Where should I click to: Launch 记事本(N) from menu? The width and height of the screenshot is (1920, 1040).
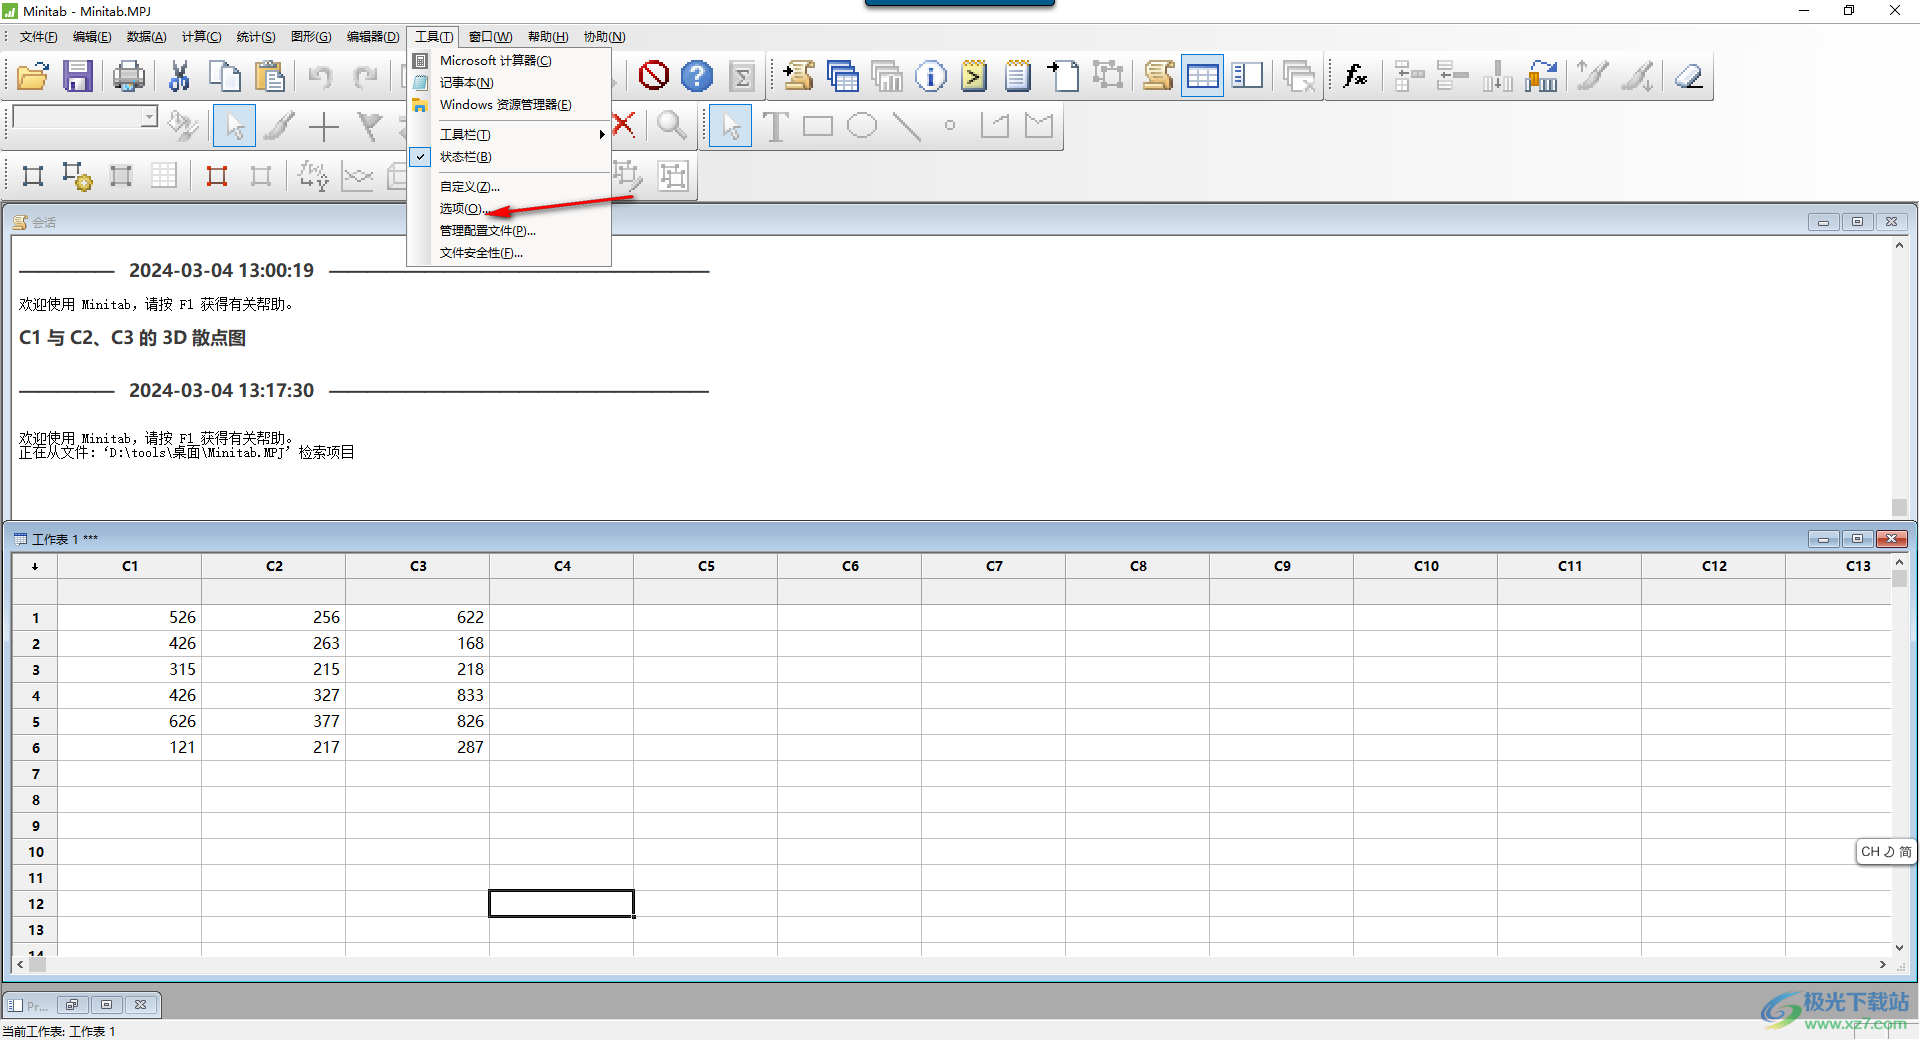click(509, 83)
